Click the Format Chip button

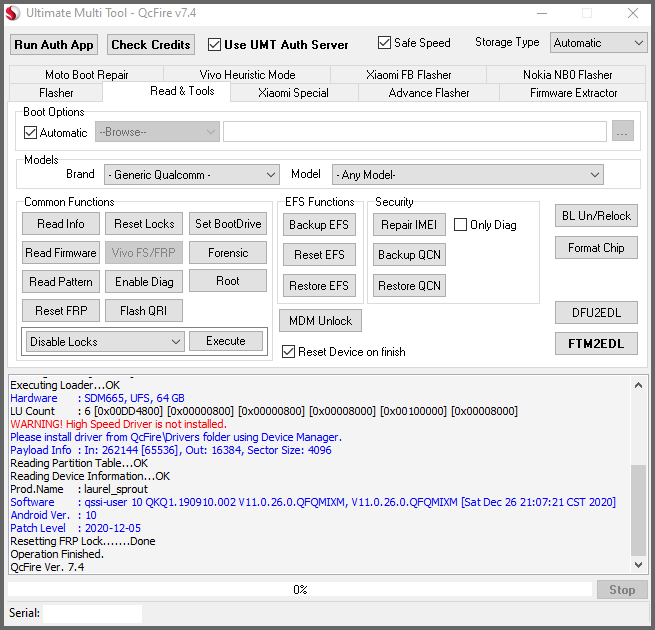click(x=596, y=248)
